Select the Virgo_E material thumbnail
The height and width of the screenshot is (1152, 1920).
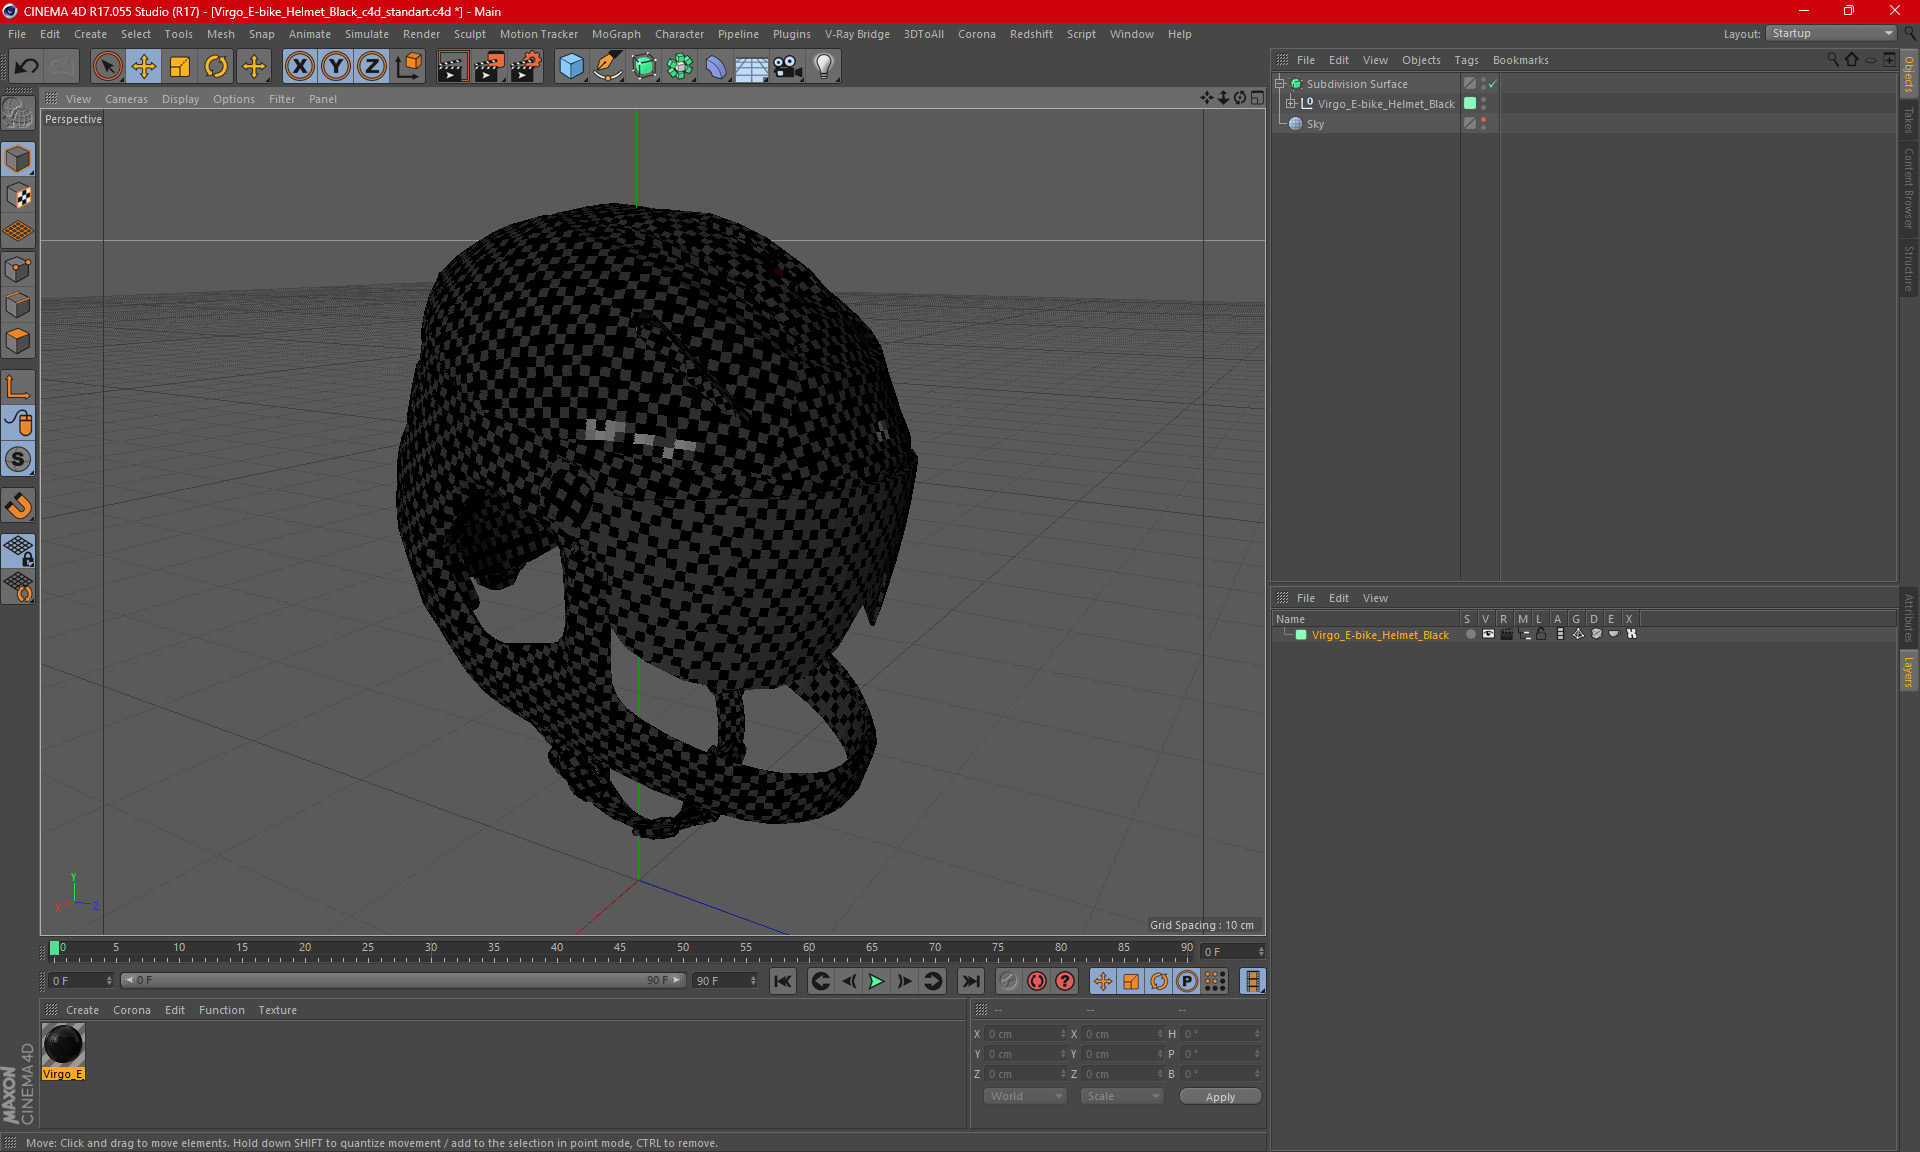click(63, 1045)
